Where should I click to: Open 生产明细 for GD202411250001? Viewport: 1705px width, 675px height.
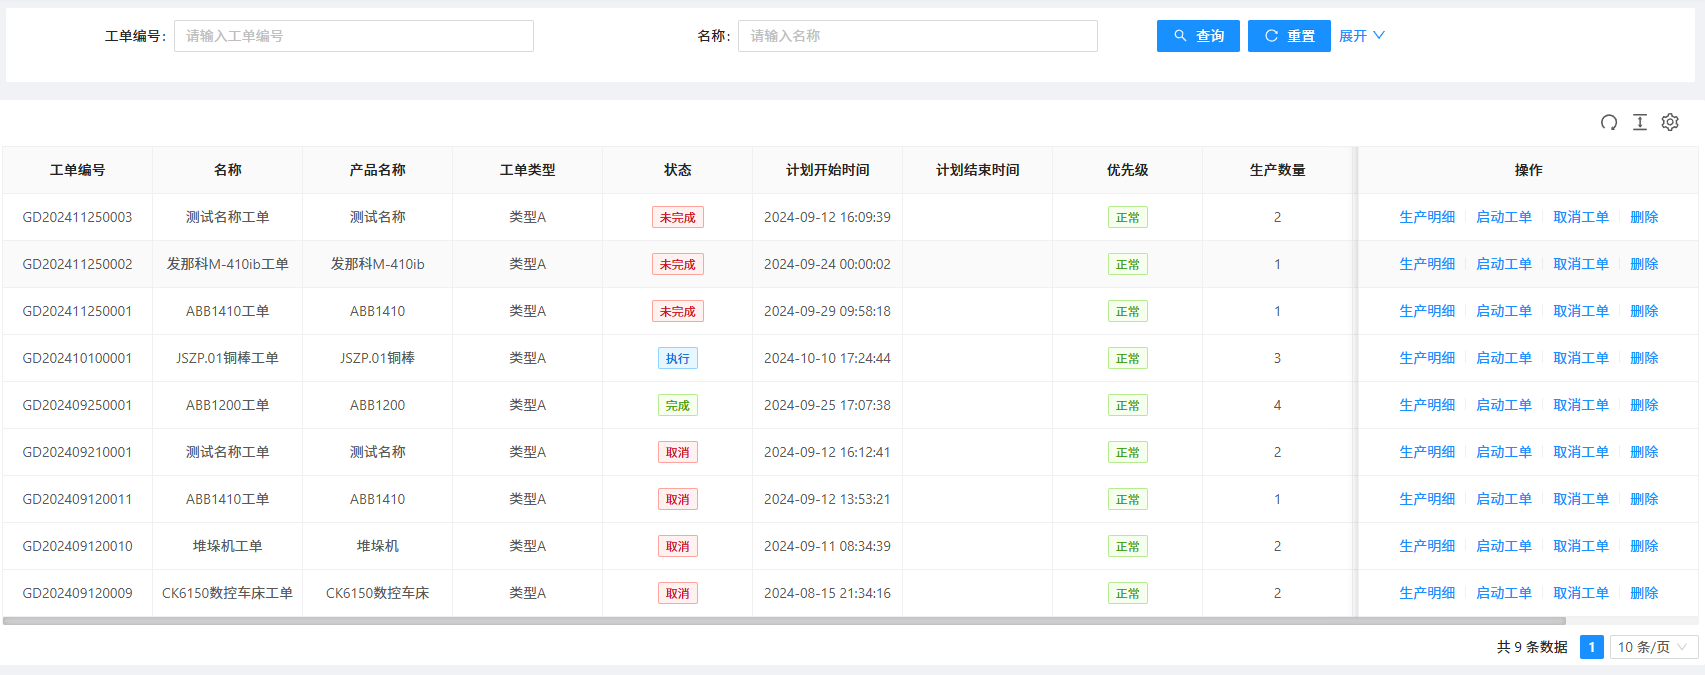tap(1427, 311)
